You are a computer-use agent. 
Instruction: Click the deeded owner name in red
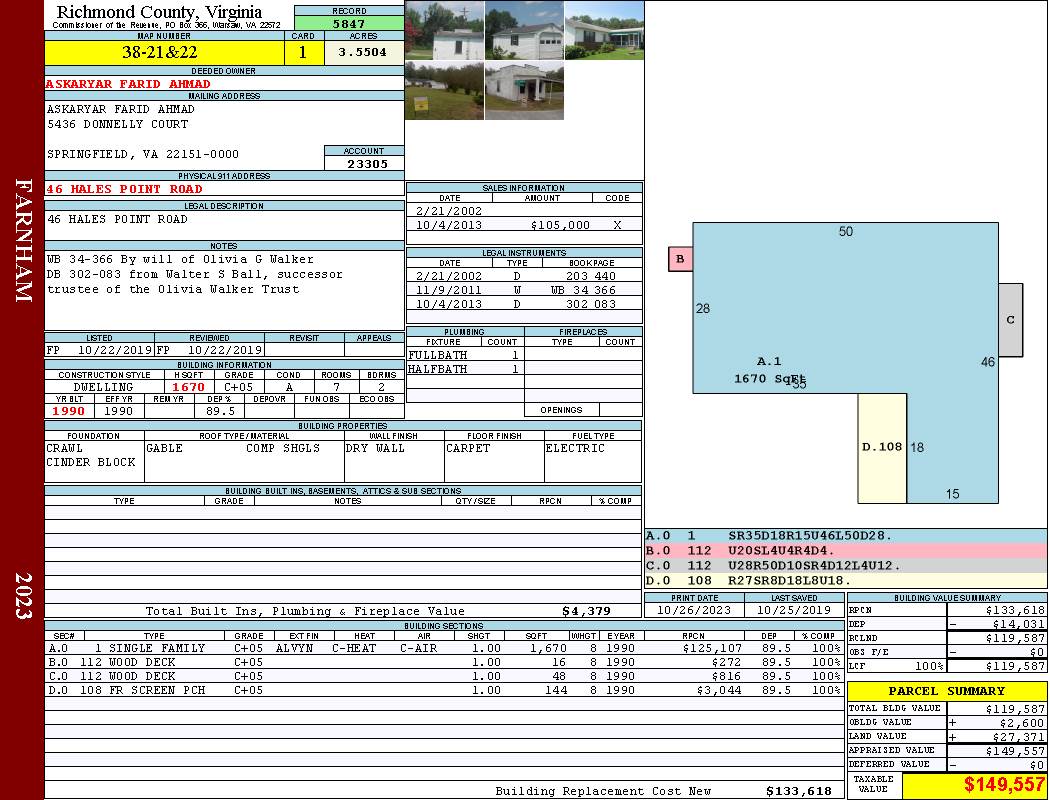pyautogui.click(x=129, y=84)
